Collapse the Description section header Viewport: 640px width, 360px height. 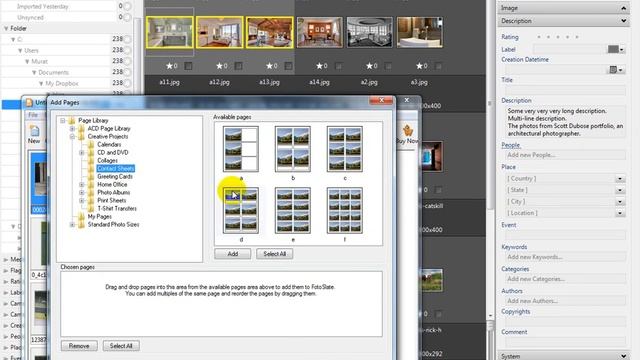564,21
